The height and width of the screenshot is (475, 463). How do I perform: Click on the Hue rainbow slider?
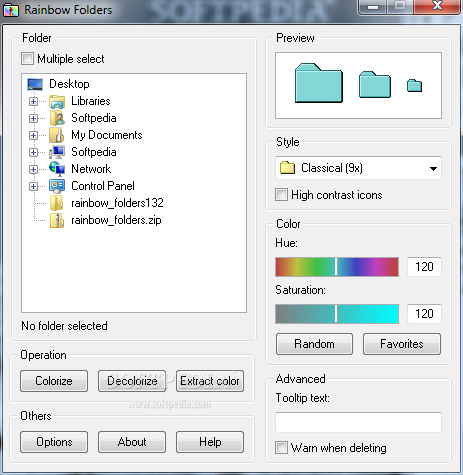[337, 267]
